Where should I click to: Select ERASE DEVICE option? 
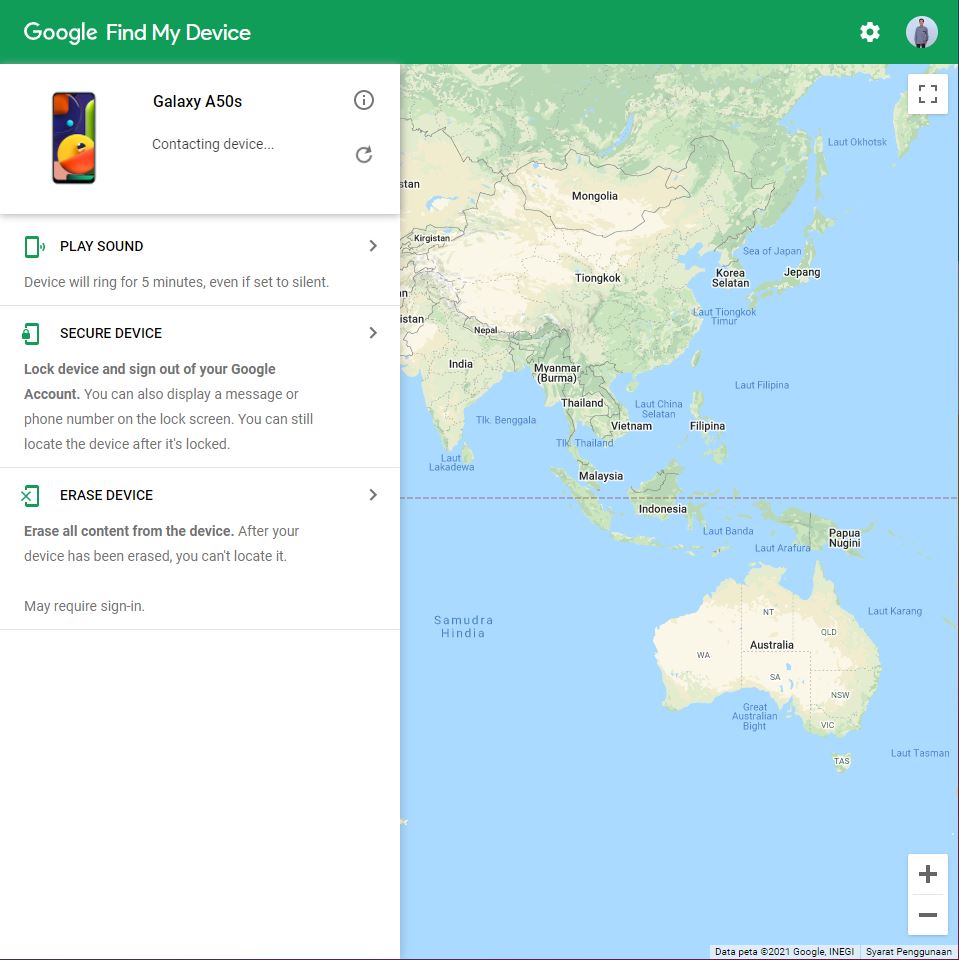coord(107,495)
